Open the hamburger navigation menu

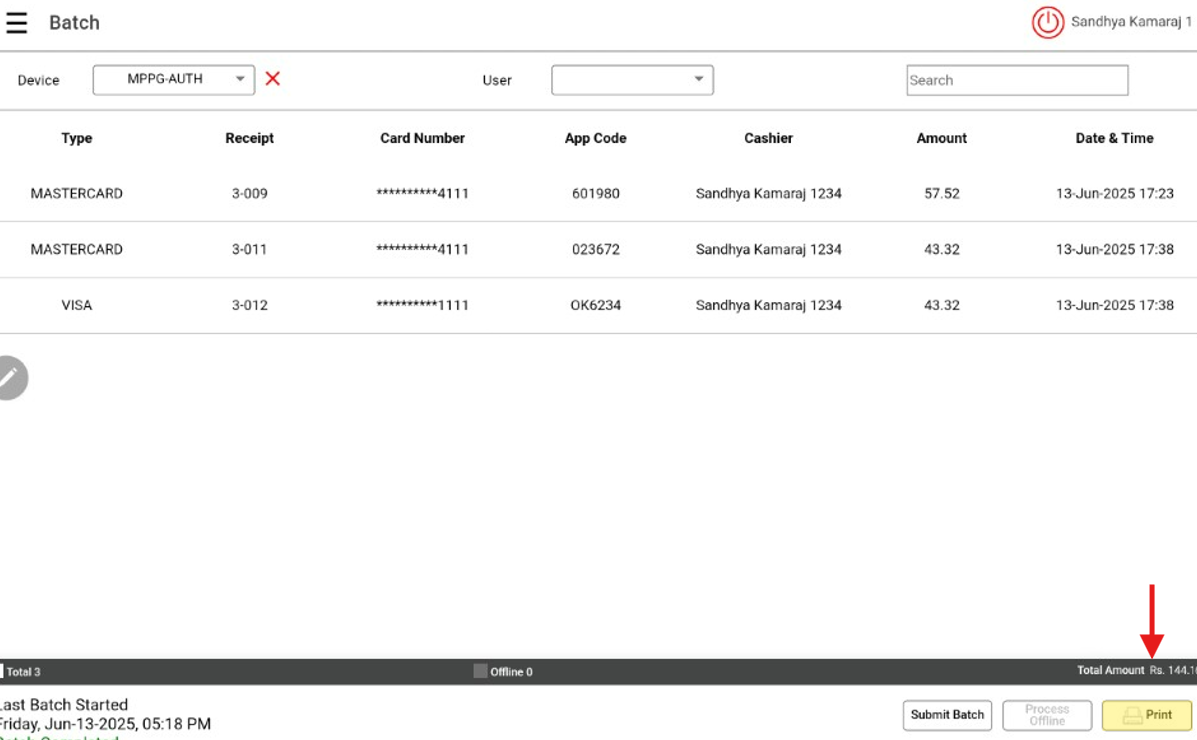16,23
